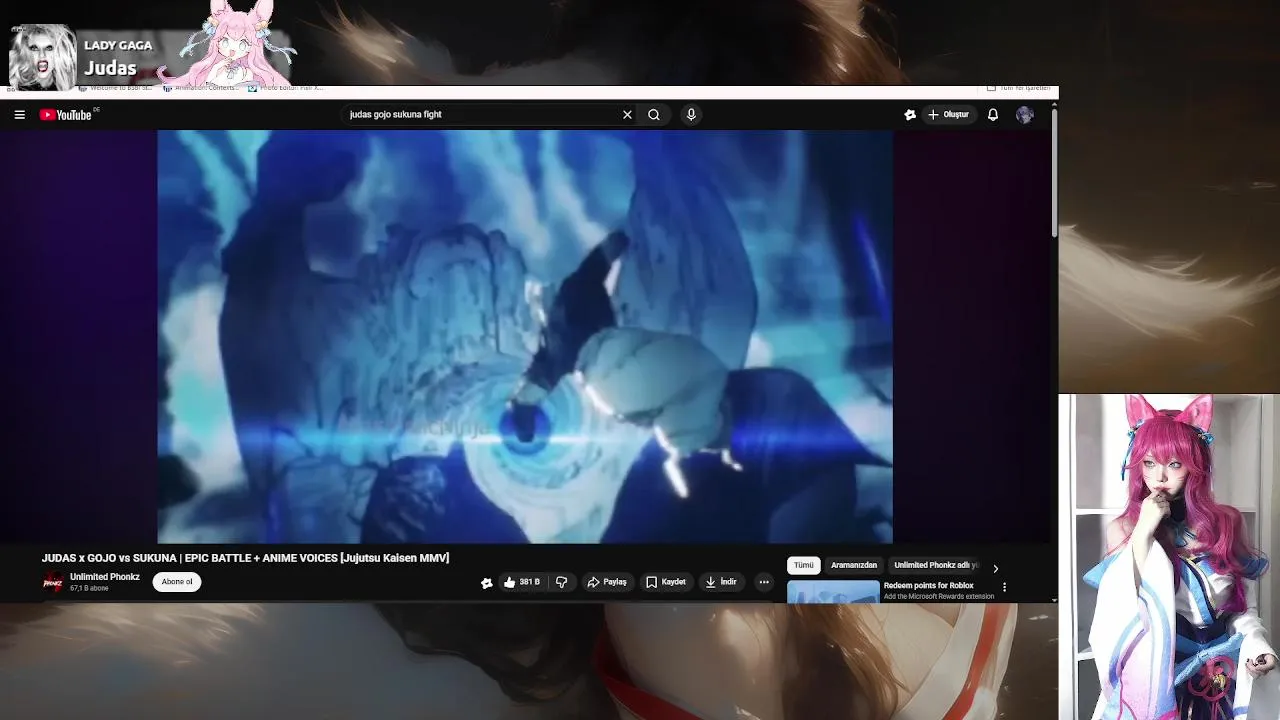Open the YouTube hamburger guide menu
Screen dimensions: 1280x720
coord(19,115)
